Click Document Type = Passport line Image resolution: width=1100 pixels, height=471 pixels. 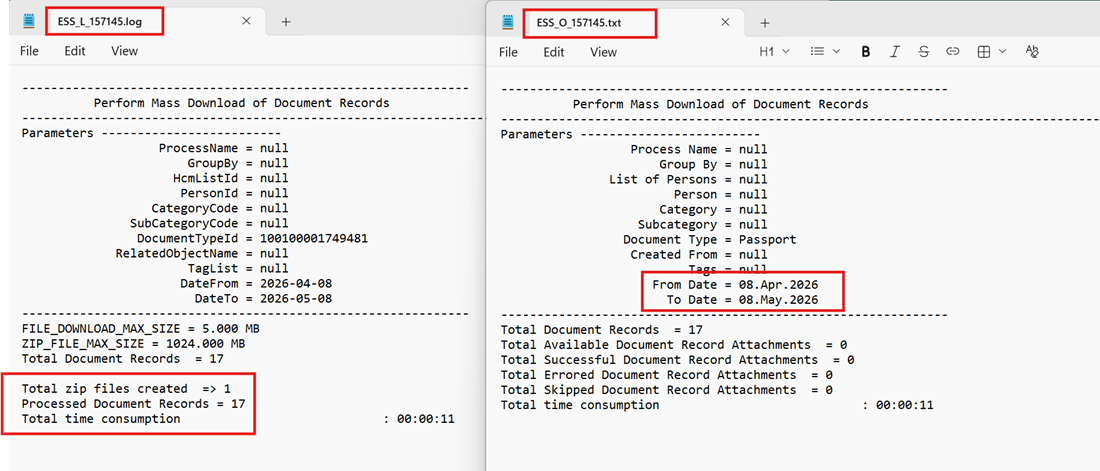coord(710,239)
